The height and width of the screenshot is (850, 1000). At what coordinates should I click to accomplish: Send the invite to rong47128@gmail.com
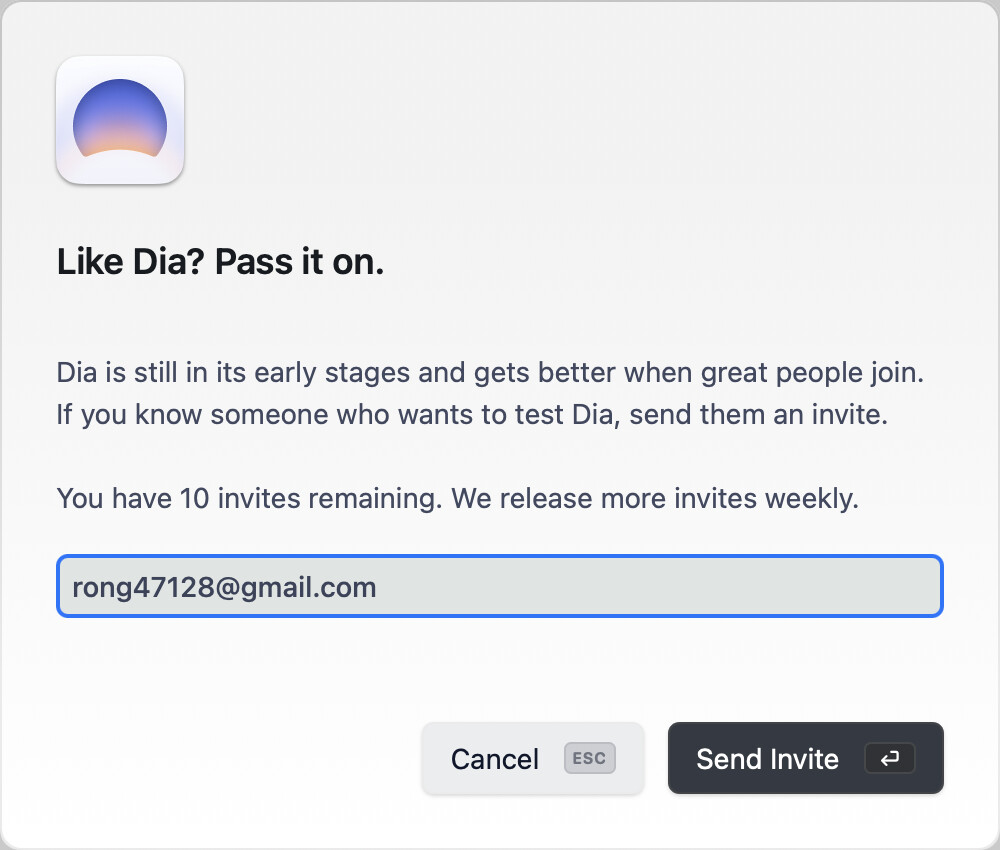(x=805, y=758)
